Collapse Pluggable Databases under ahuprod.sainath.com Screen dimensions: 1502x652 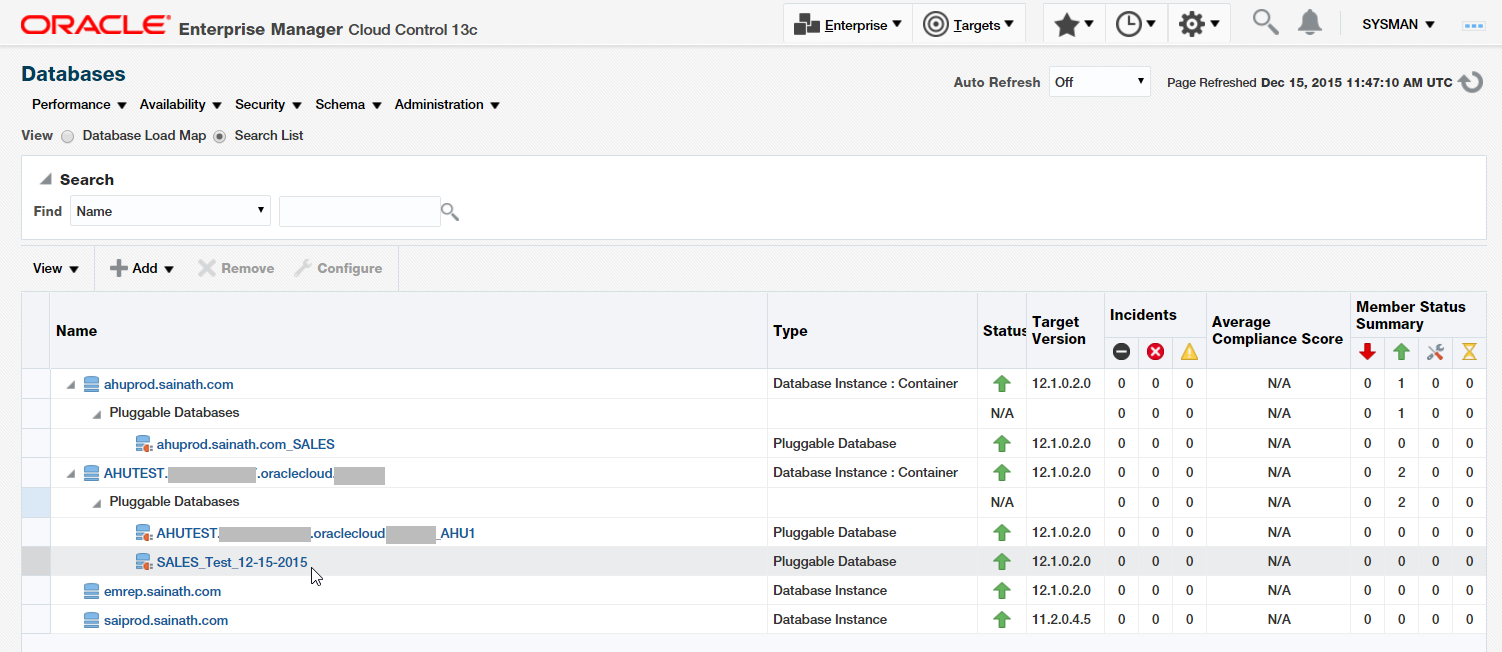point(96,413)
